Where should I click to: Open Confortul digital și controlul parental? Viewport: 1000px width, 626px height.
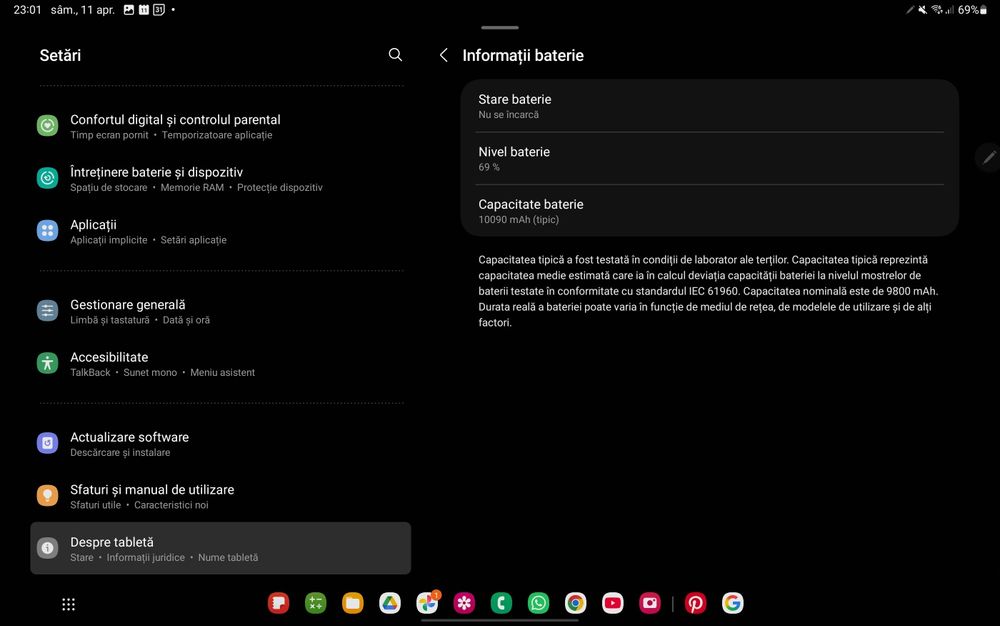point(221,126)
